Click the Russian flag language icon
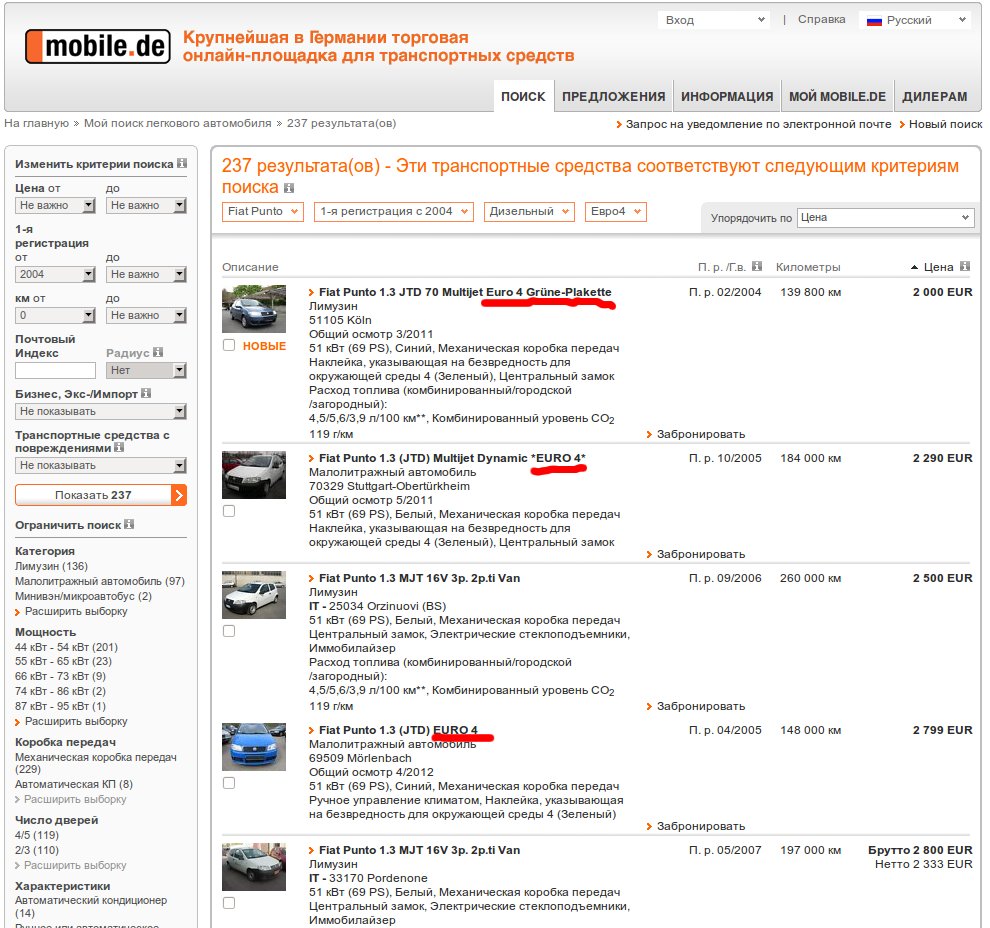990x928 pixels. tap(874, 20)
